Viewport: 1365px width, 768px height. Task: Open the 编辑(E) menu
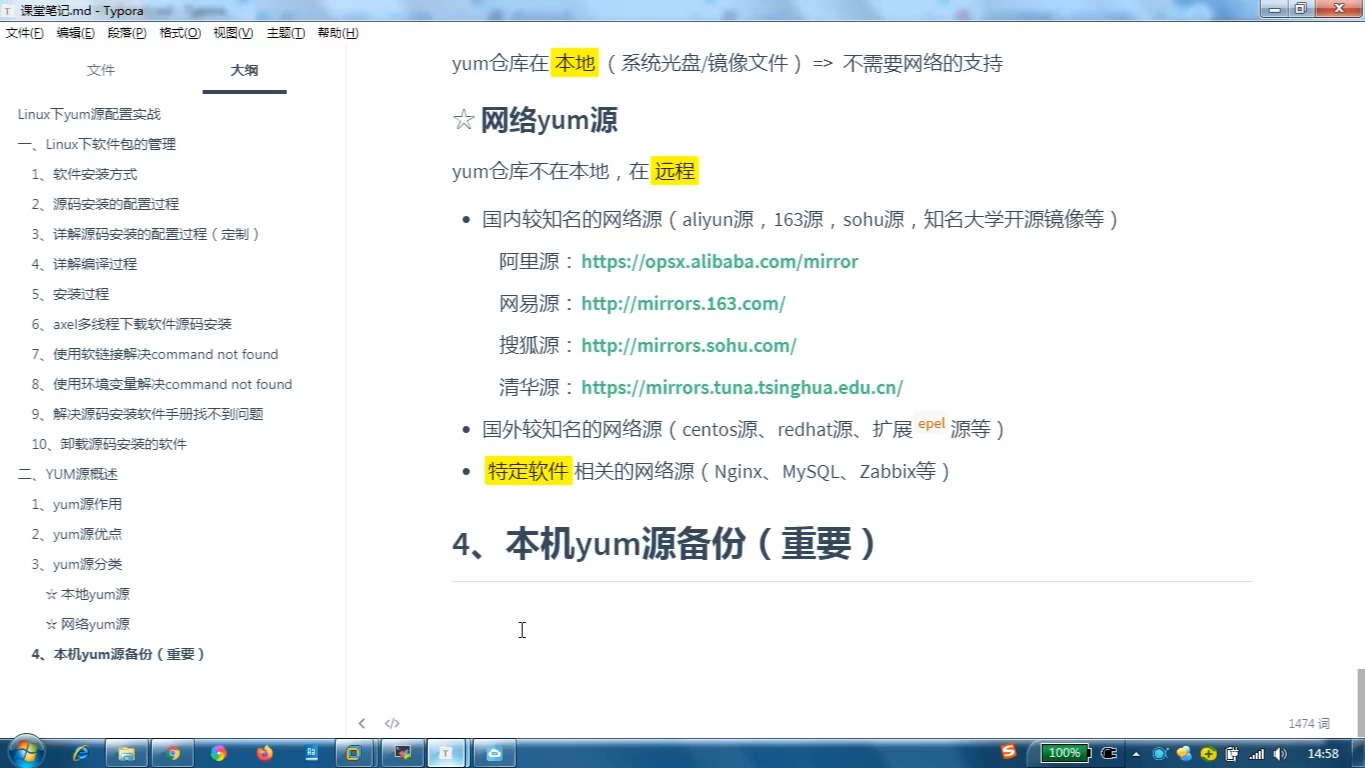coord(76,33)
